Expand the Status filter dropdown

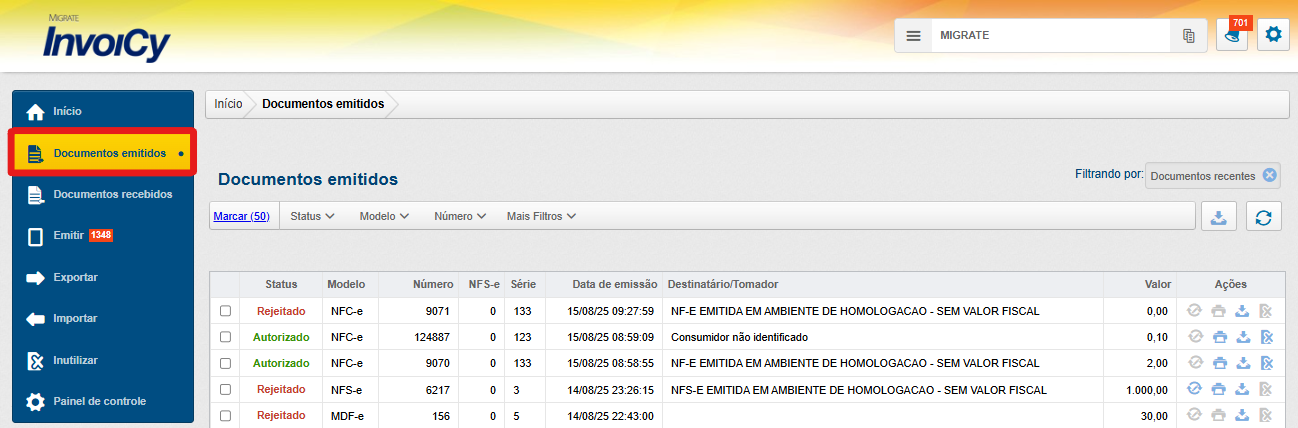(x=312, y=216)
